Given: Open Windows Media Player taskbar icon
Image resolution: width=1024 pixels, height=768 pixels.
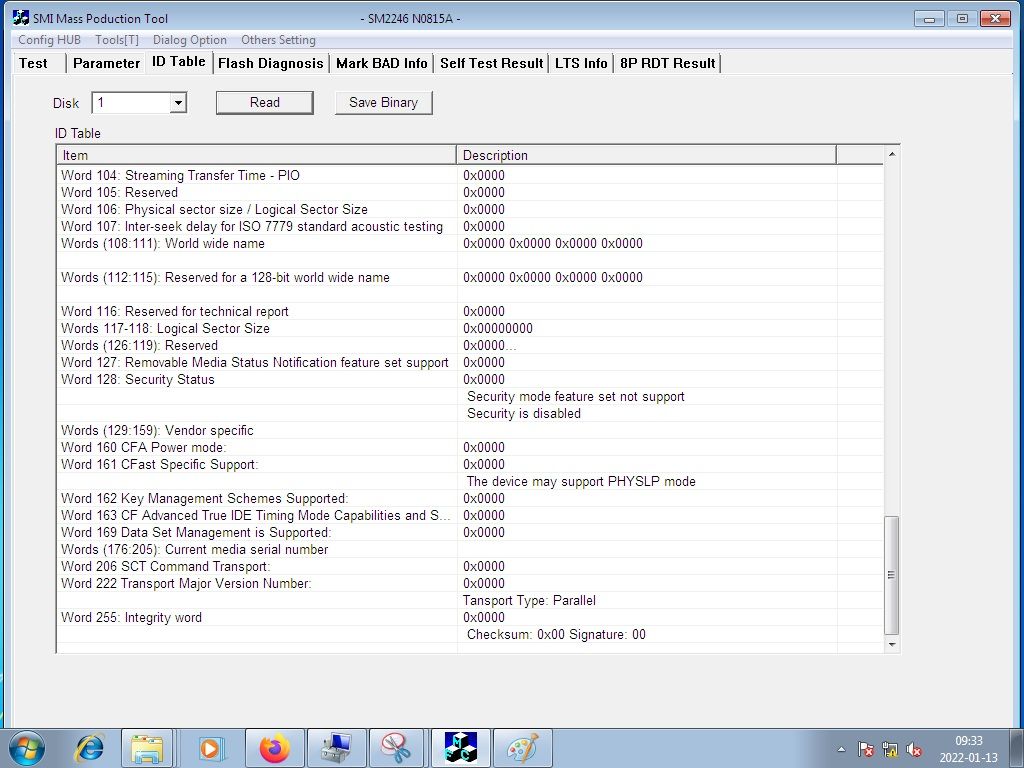Looking at the screenshot, I should point(210,748).
